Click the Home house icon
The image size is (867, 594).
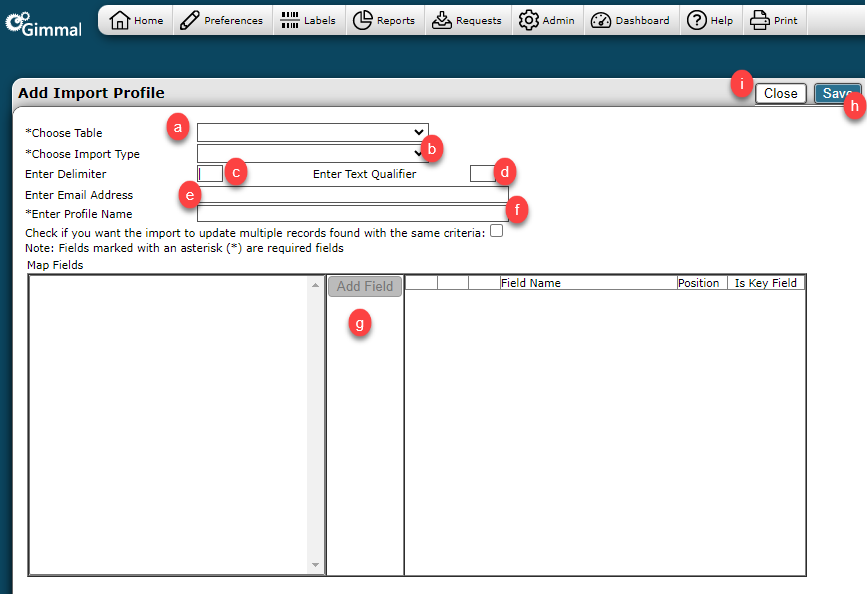click(x=120, y=20)
